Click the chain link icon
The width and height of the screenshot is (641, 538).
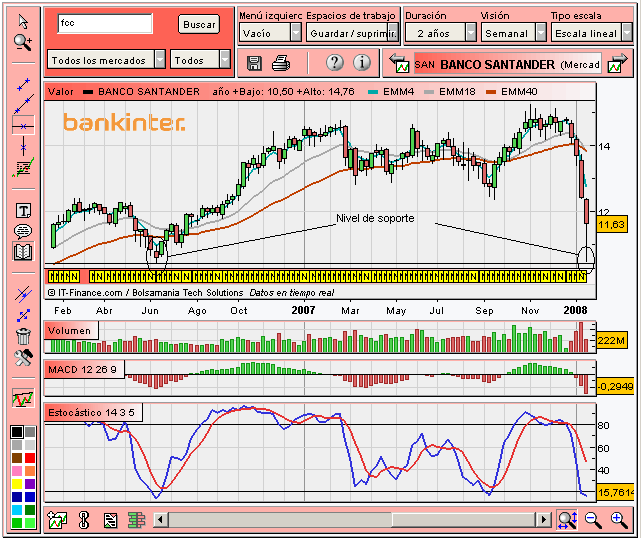(x=84, y=520)
